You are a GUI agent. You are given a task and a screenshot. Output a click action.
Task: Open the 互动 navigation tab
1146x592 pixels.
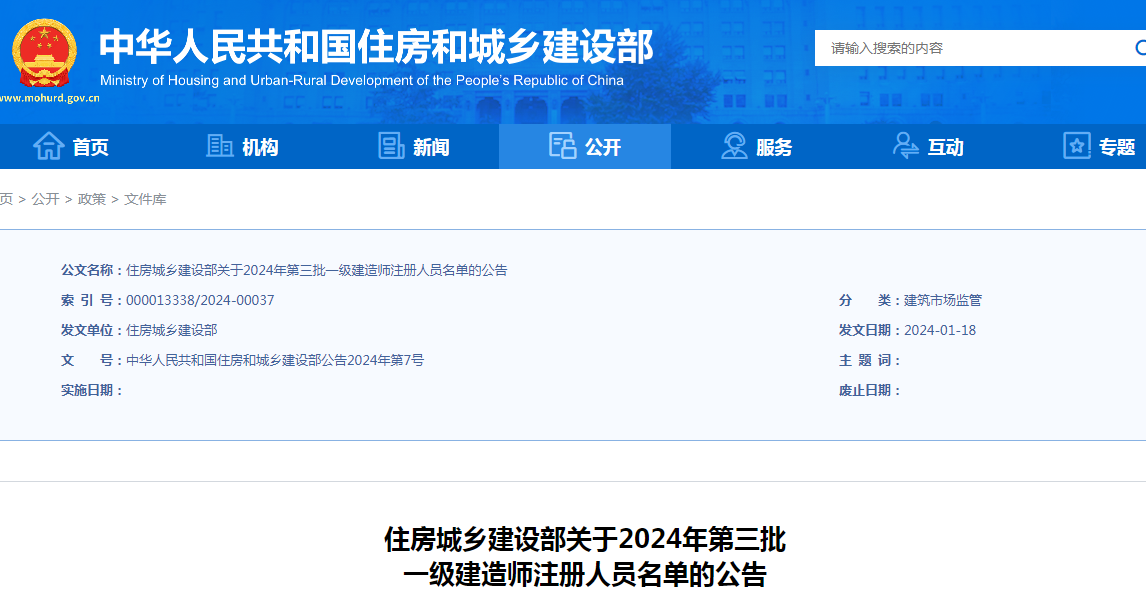point(927,147)
